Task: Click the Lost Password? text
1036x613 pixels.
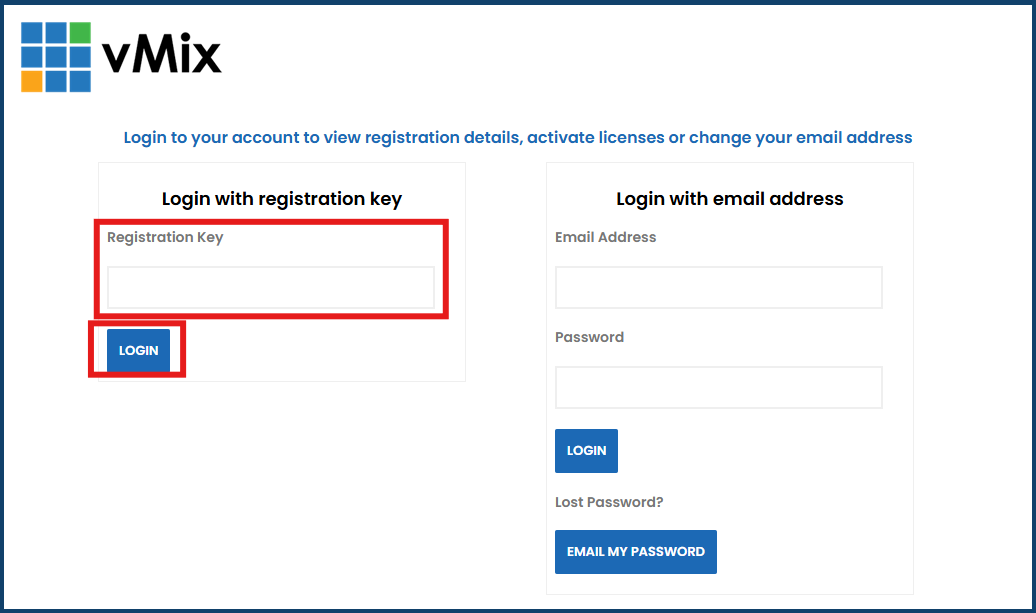Action: click(x=609, y=502)
